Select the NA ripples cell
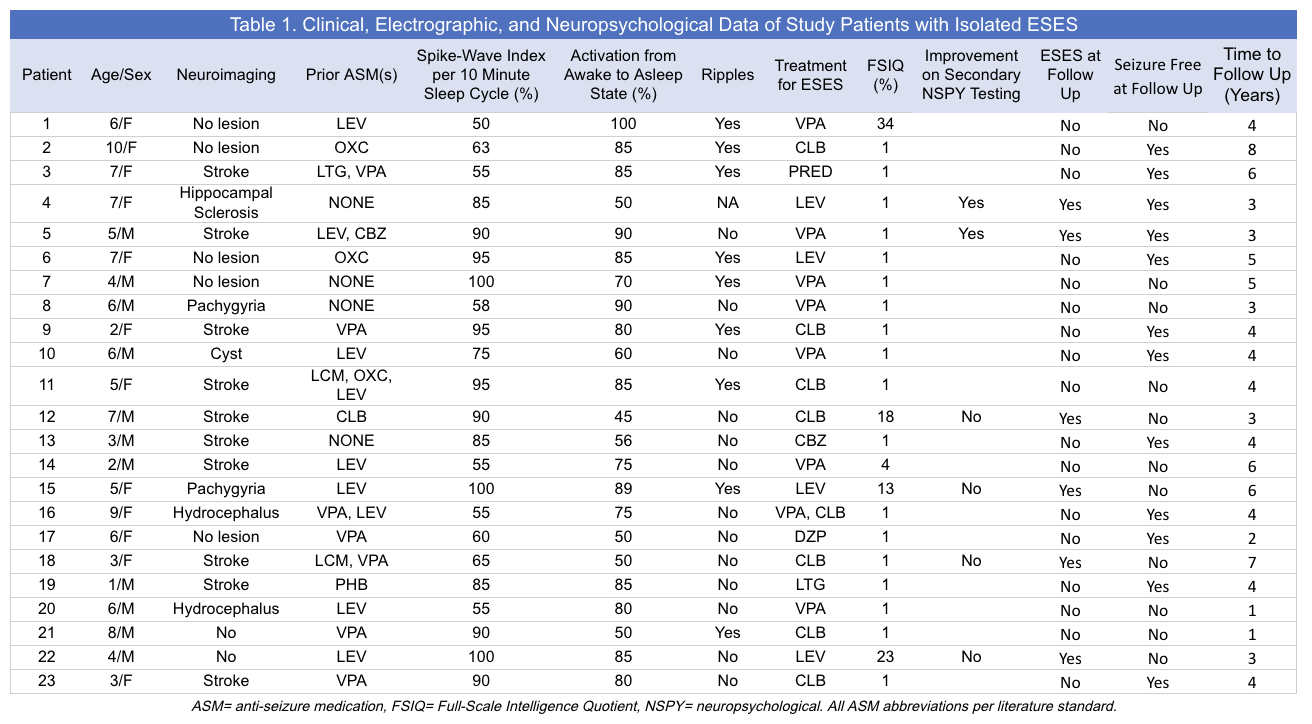The height and width of the screenshot is (724, 1312). [727, 203]
